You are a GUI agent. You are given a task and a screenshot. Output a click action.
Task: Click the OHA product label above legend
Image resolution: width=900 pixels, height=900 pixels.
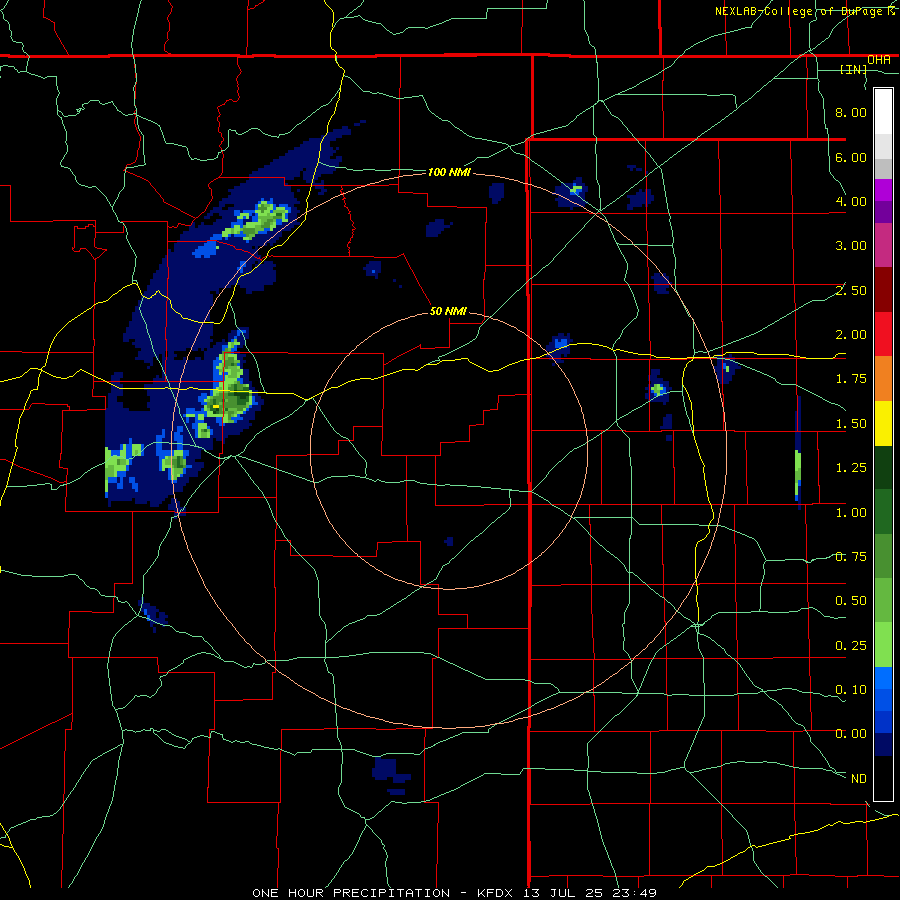pos(879,60)
